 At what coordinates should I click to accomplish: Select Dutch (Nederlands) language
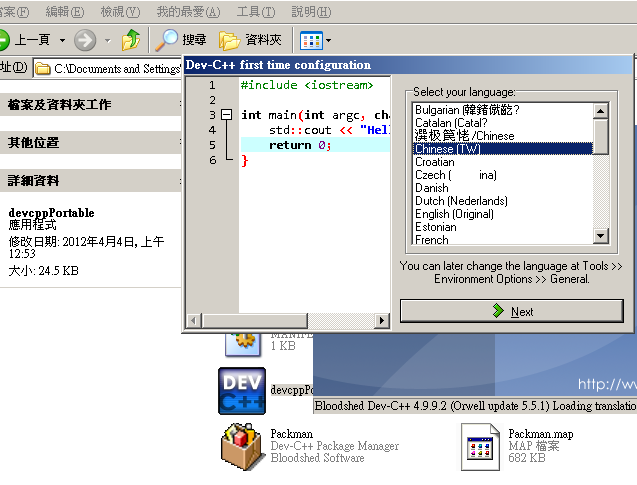pyautogui.click(x=503, y=201)
